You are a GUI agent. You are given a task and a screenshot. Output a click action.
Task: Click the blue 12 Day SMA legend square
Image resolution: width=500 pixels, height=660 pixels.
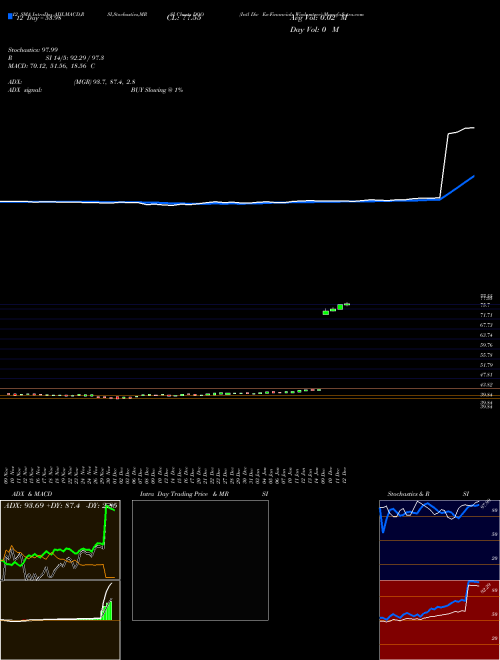pos(10,17)
